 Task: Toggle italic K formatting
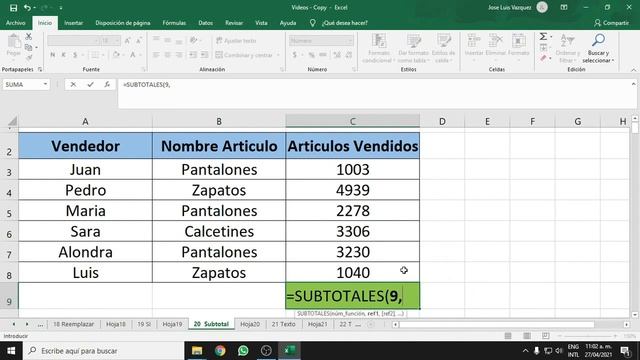64,55
